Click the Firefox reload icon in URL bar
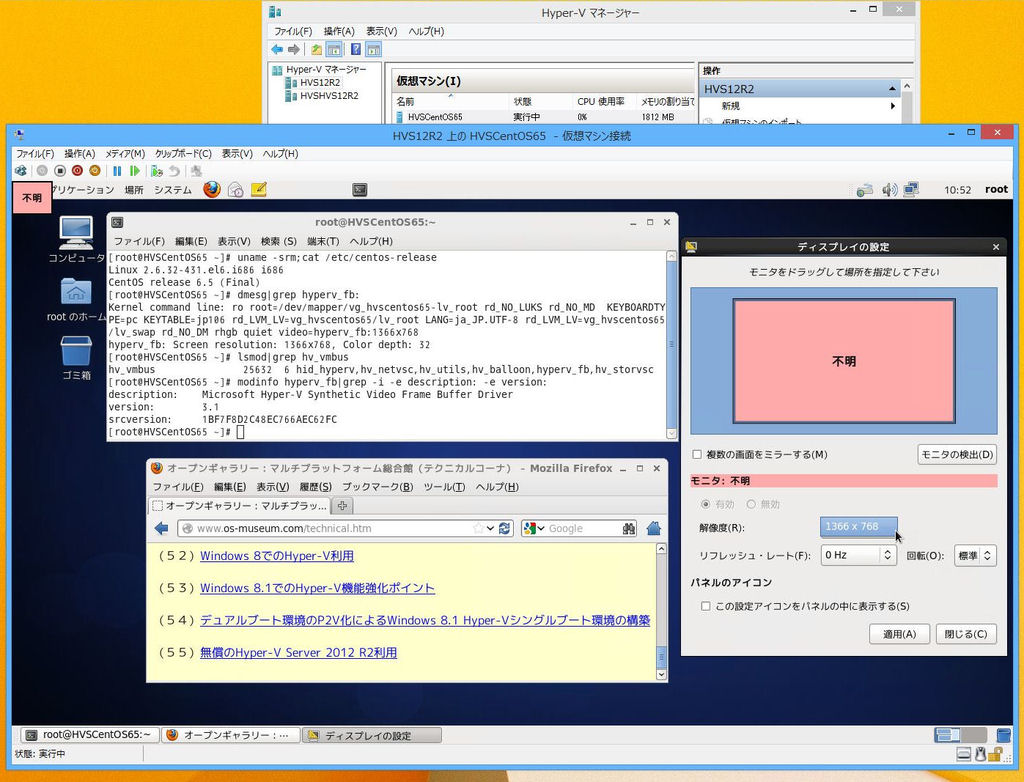Screen dimensions: 1024x782 click(504, 529)
